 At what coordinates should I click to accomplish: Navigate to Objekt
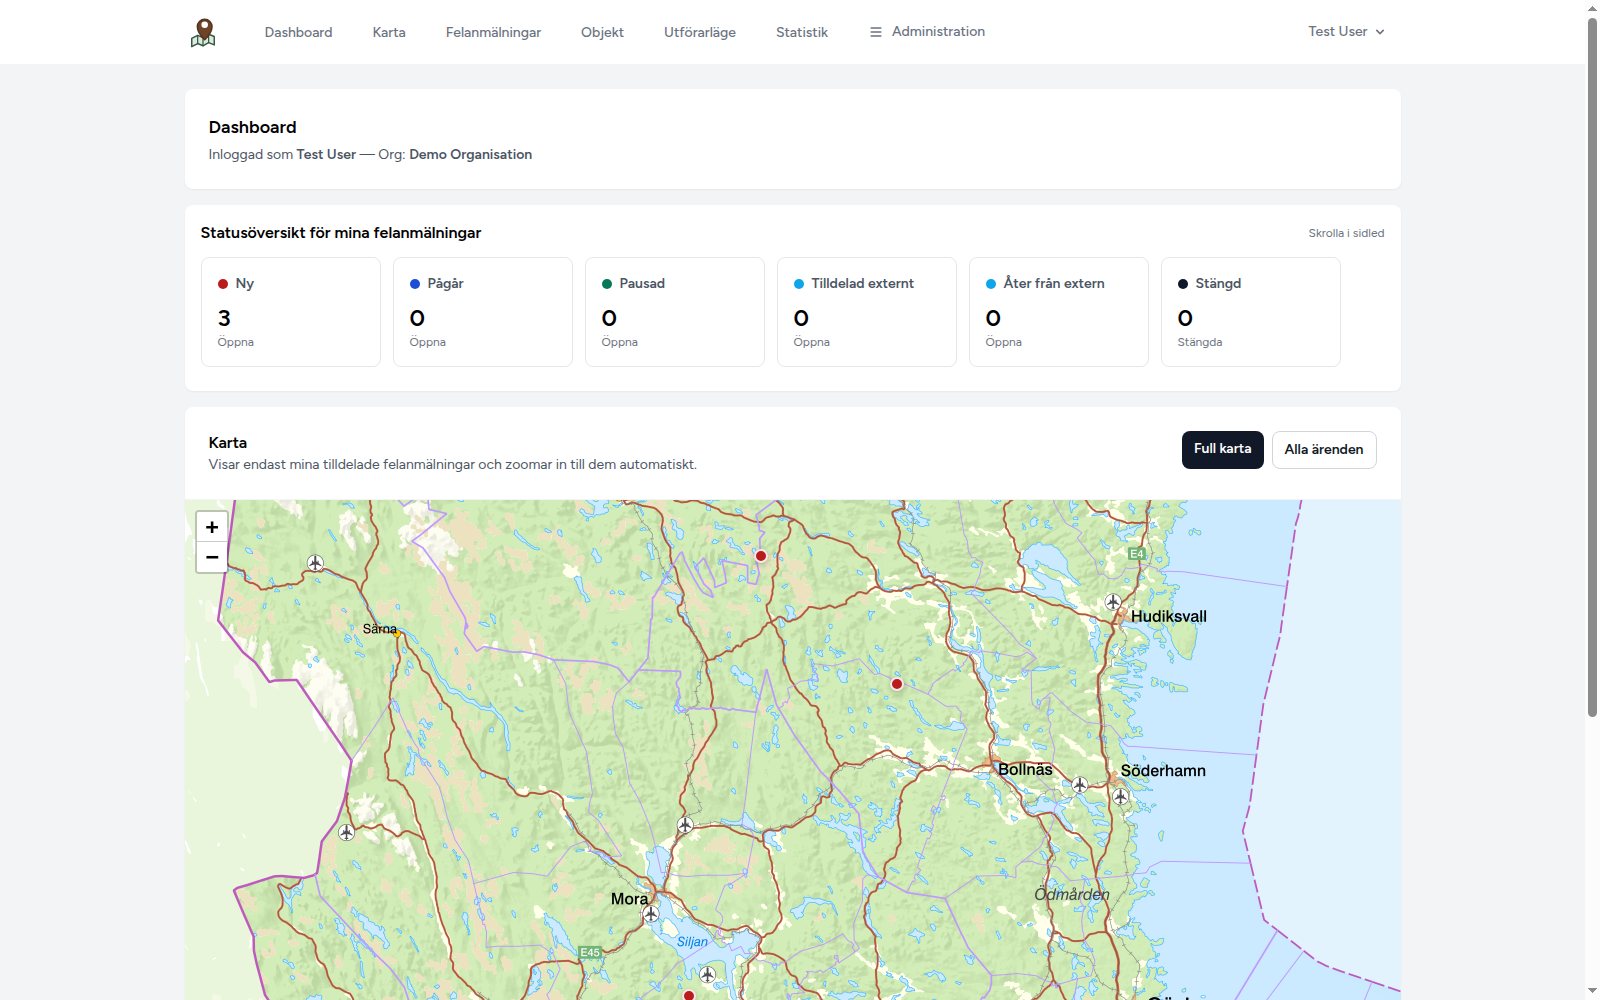pyautogui.click(x=602, y=32)
